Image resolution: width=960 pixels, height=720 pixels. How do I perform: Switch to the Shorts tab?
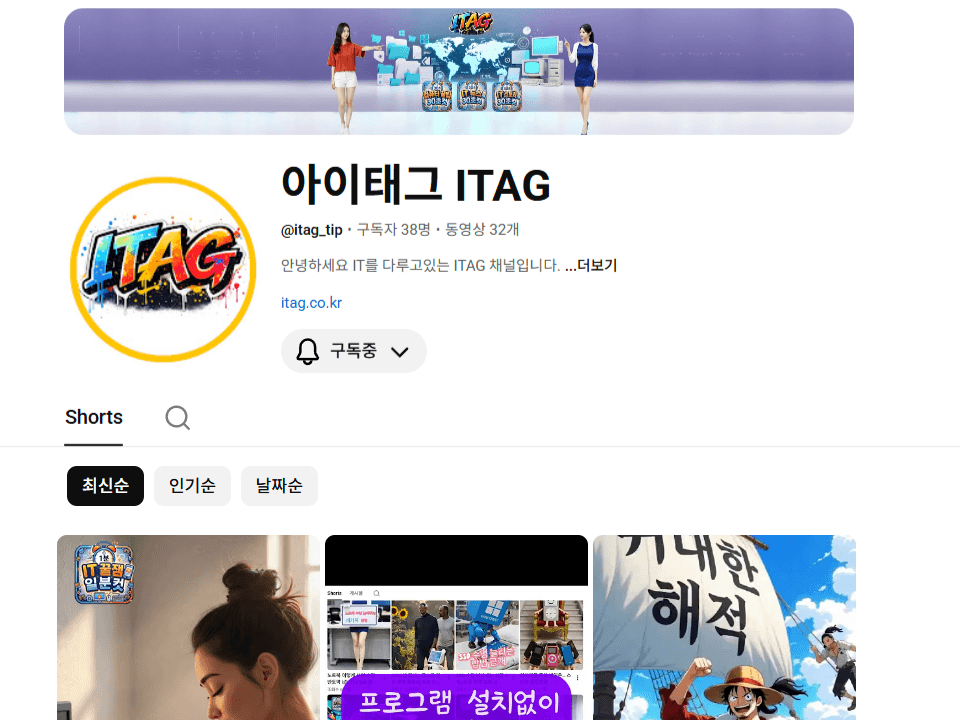pyautogui.click(x=94, y=418)
